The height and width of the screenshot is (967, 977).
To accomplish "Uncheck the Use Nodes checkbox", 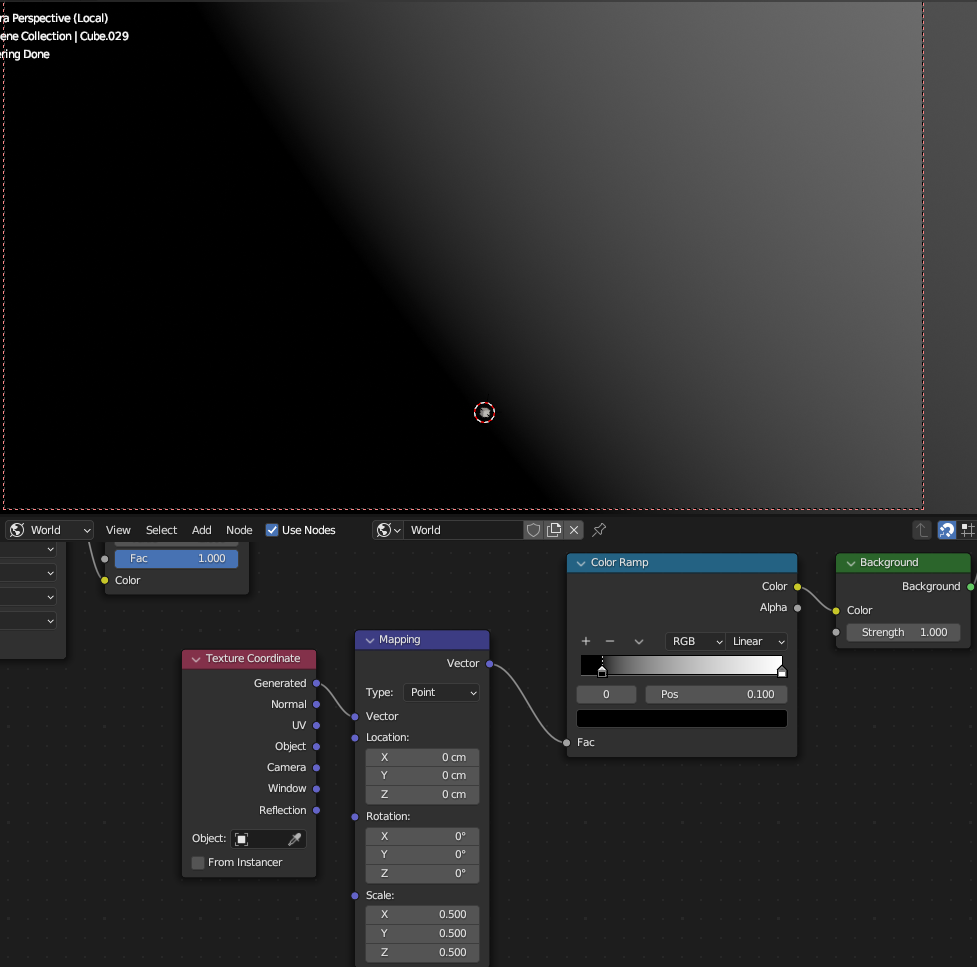I will [272, 530].
